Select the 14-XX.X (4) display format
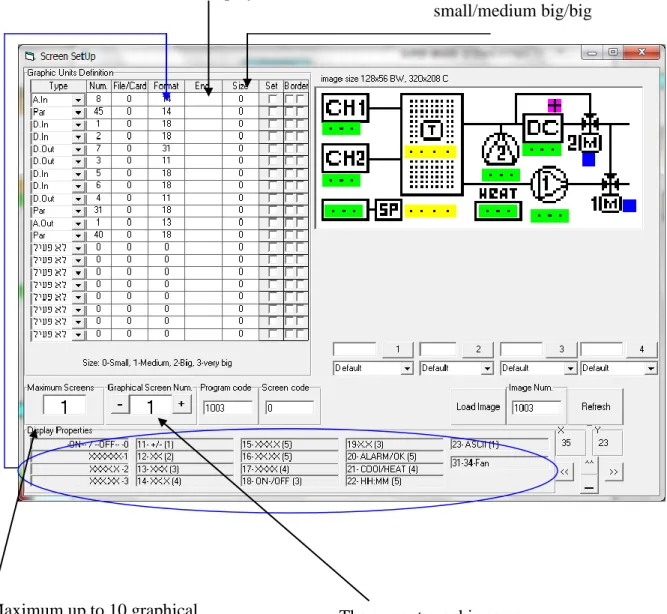 coord(185,481)
